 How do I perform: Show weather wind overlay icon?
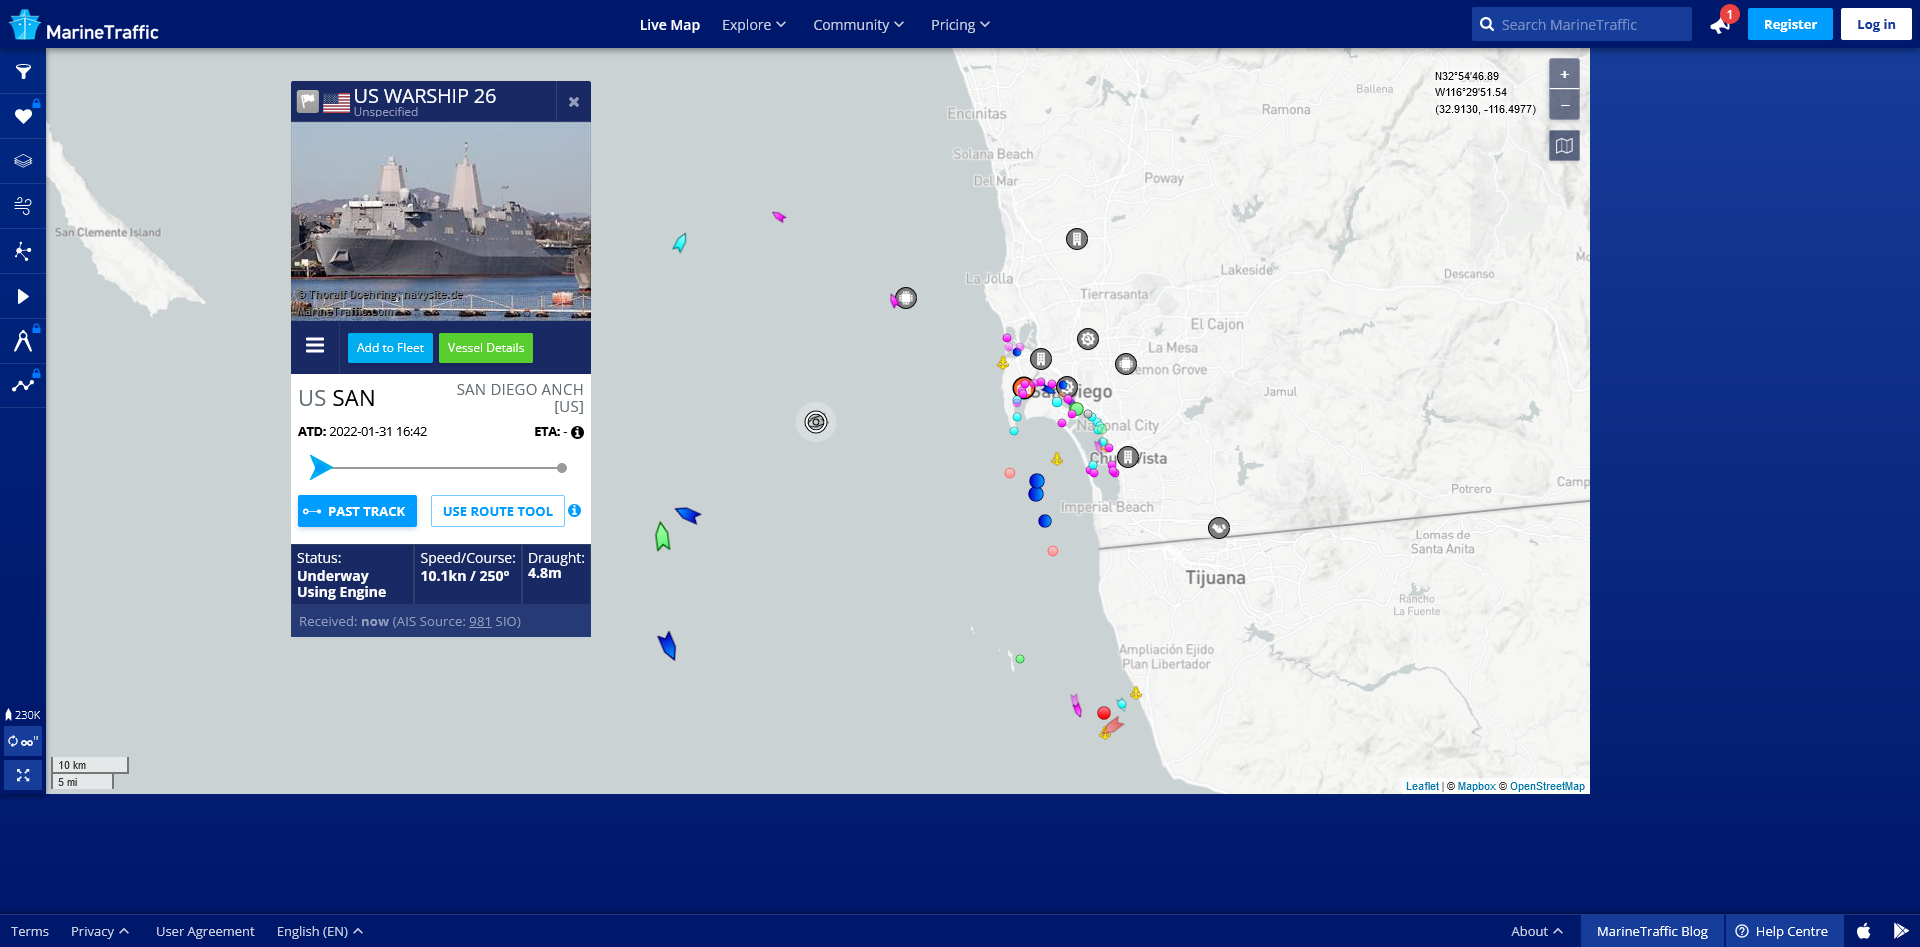pos(23,206)
